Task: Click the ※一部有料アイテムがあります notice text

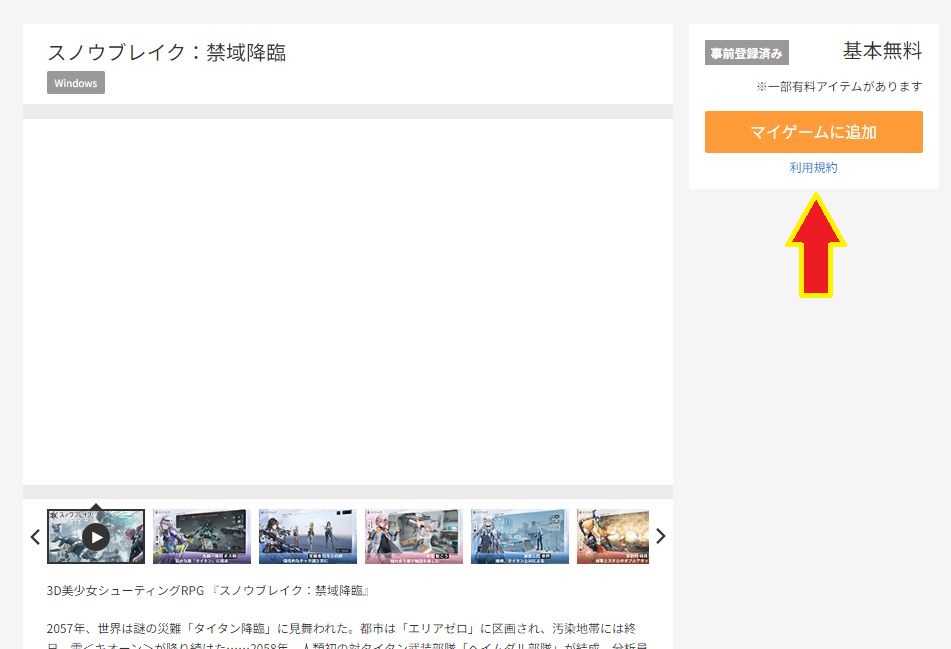Action: 838,87
